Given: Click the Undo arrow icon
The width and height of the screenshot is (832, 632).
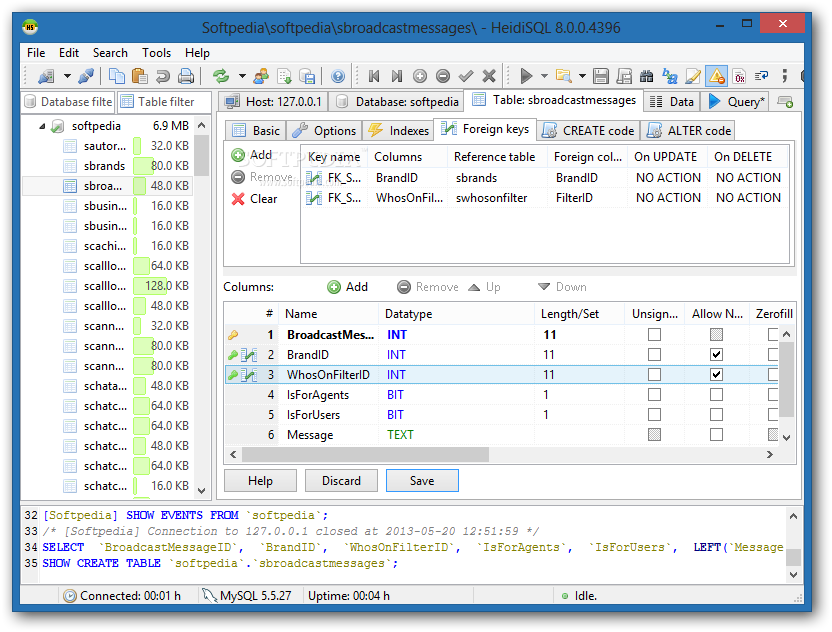Looking at the screenshot, I should point(162,76).
